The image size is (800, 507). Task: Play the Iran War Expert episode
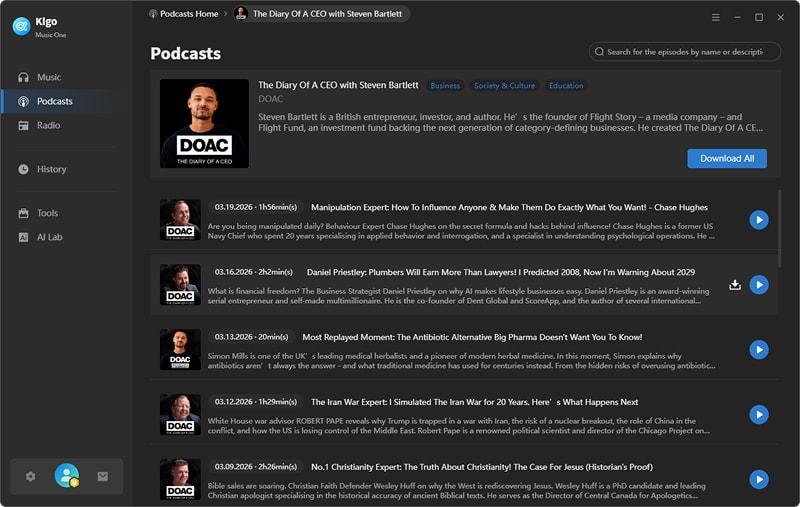coord(759,414)
